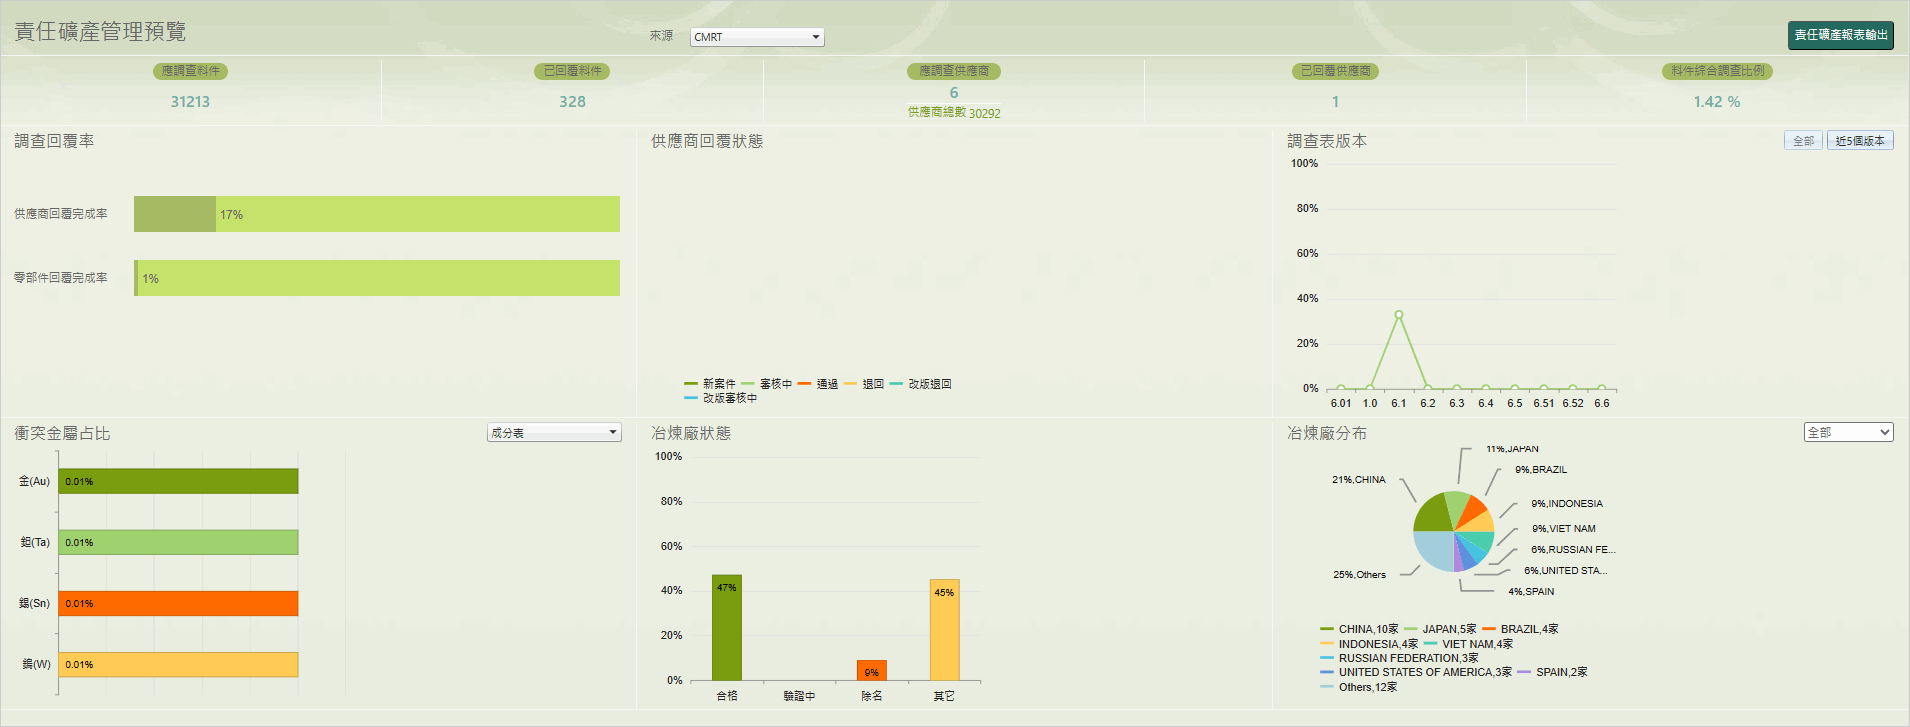Click the 應調查料件 label pill
The height and width of the screenshot is (727, 1910).
point(190,71)
